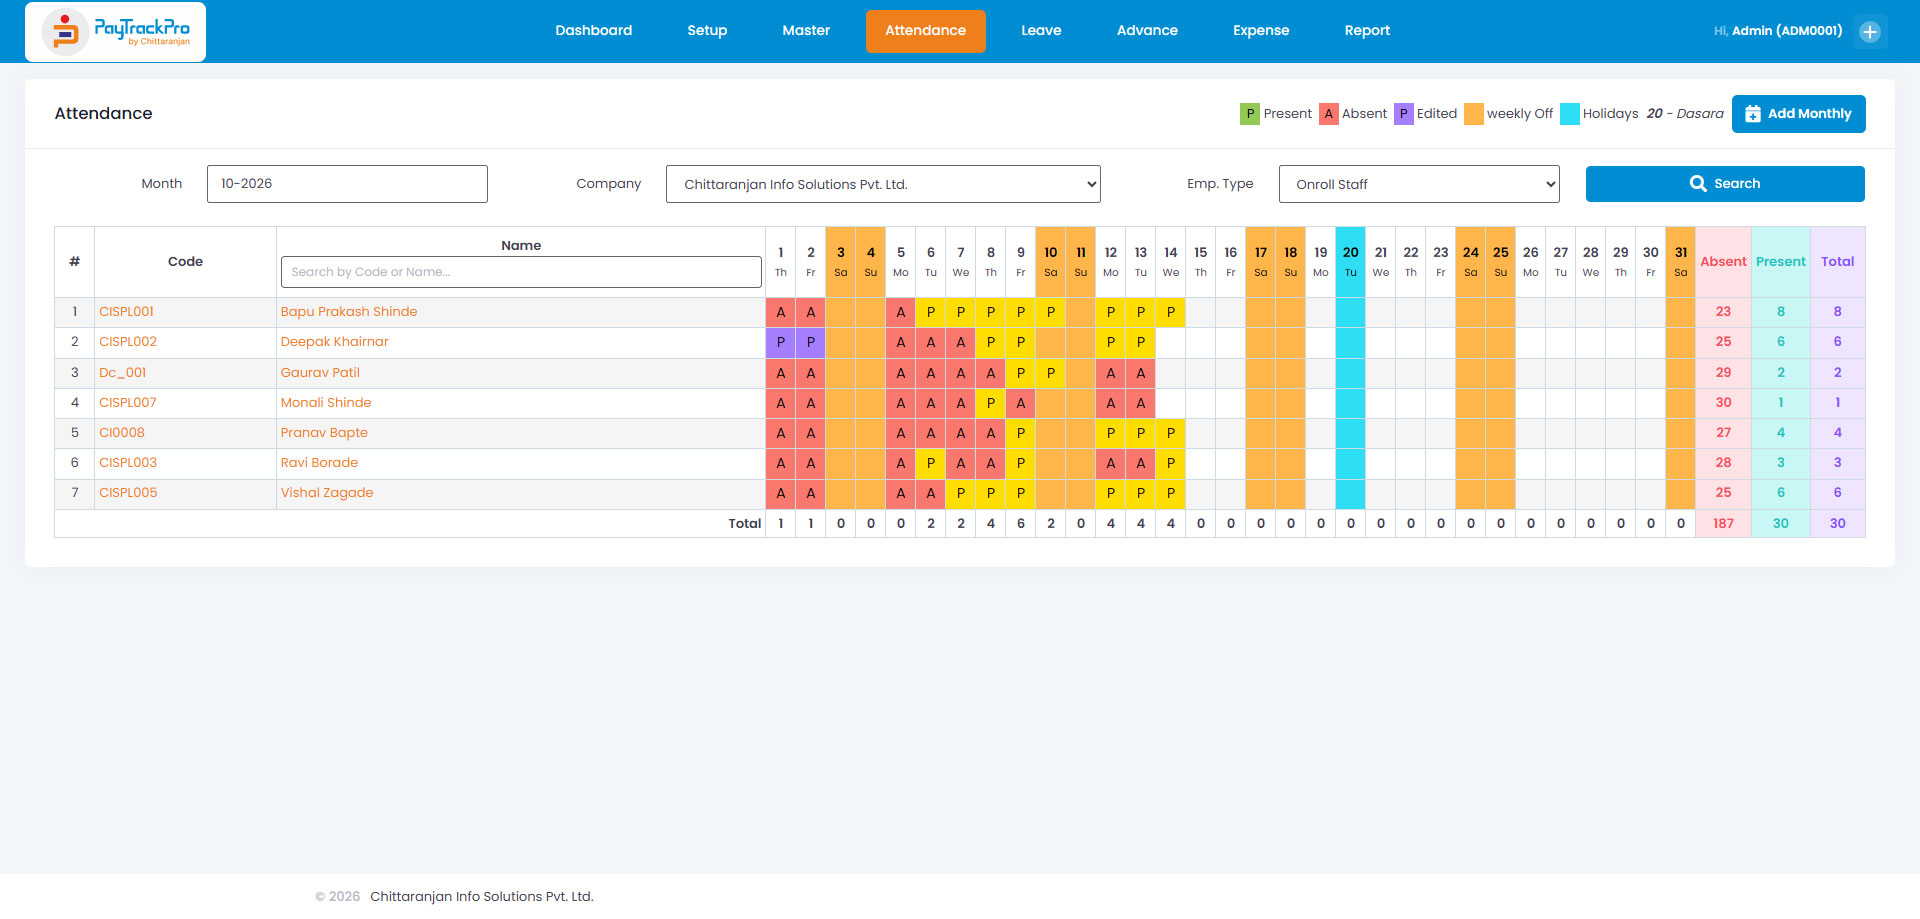
Task: Click the cyan Holidays legend swatch
Action: point(1569,114)
